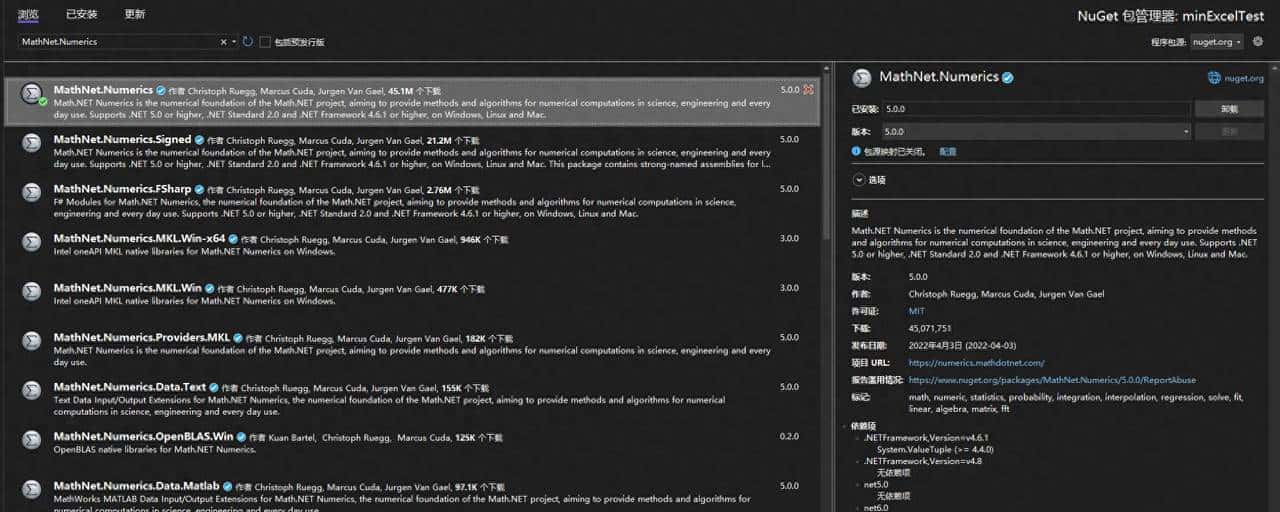Click verified badge next to MathNet.Numerics in list
The image size is (1280, 512).
click(x=161, y=90)
